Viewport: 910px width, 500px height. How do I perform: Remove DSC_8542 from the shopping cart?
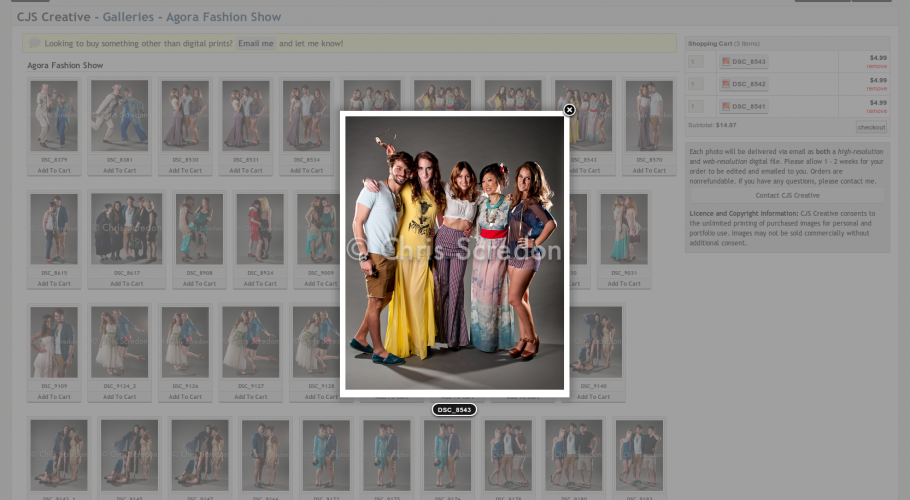[x=876, y=88]
